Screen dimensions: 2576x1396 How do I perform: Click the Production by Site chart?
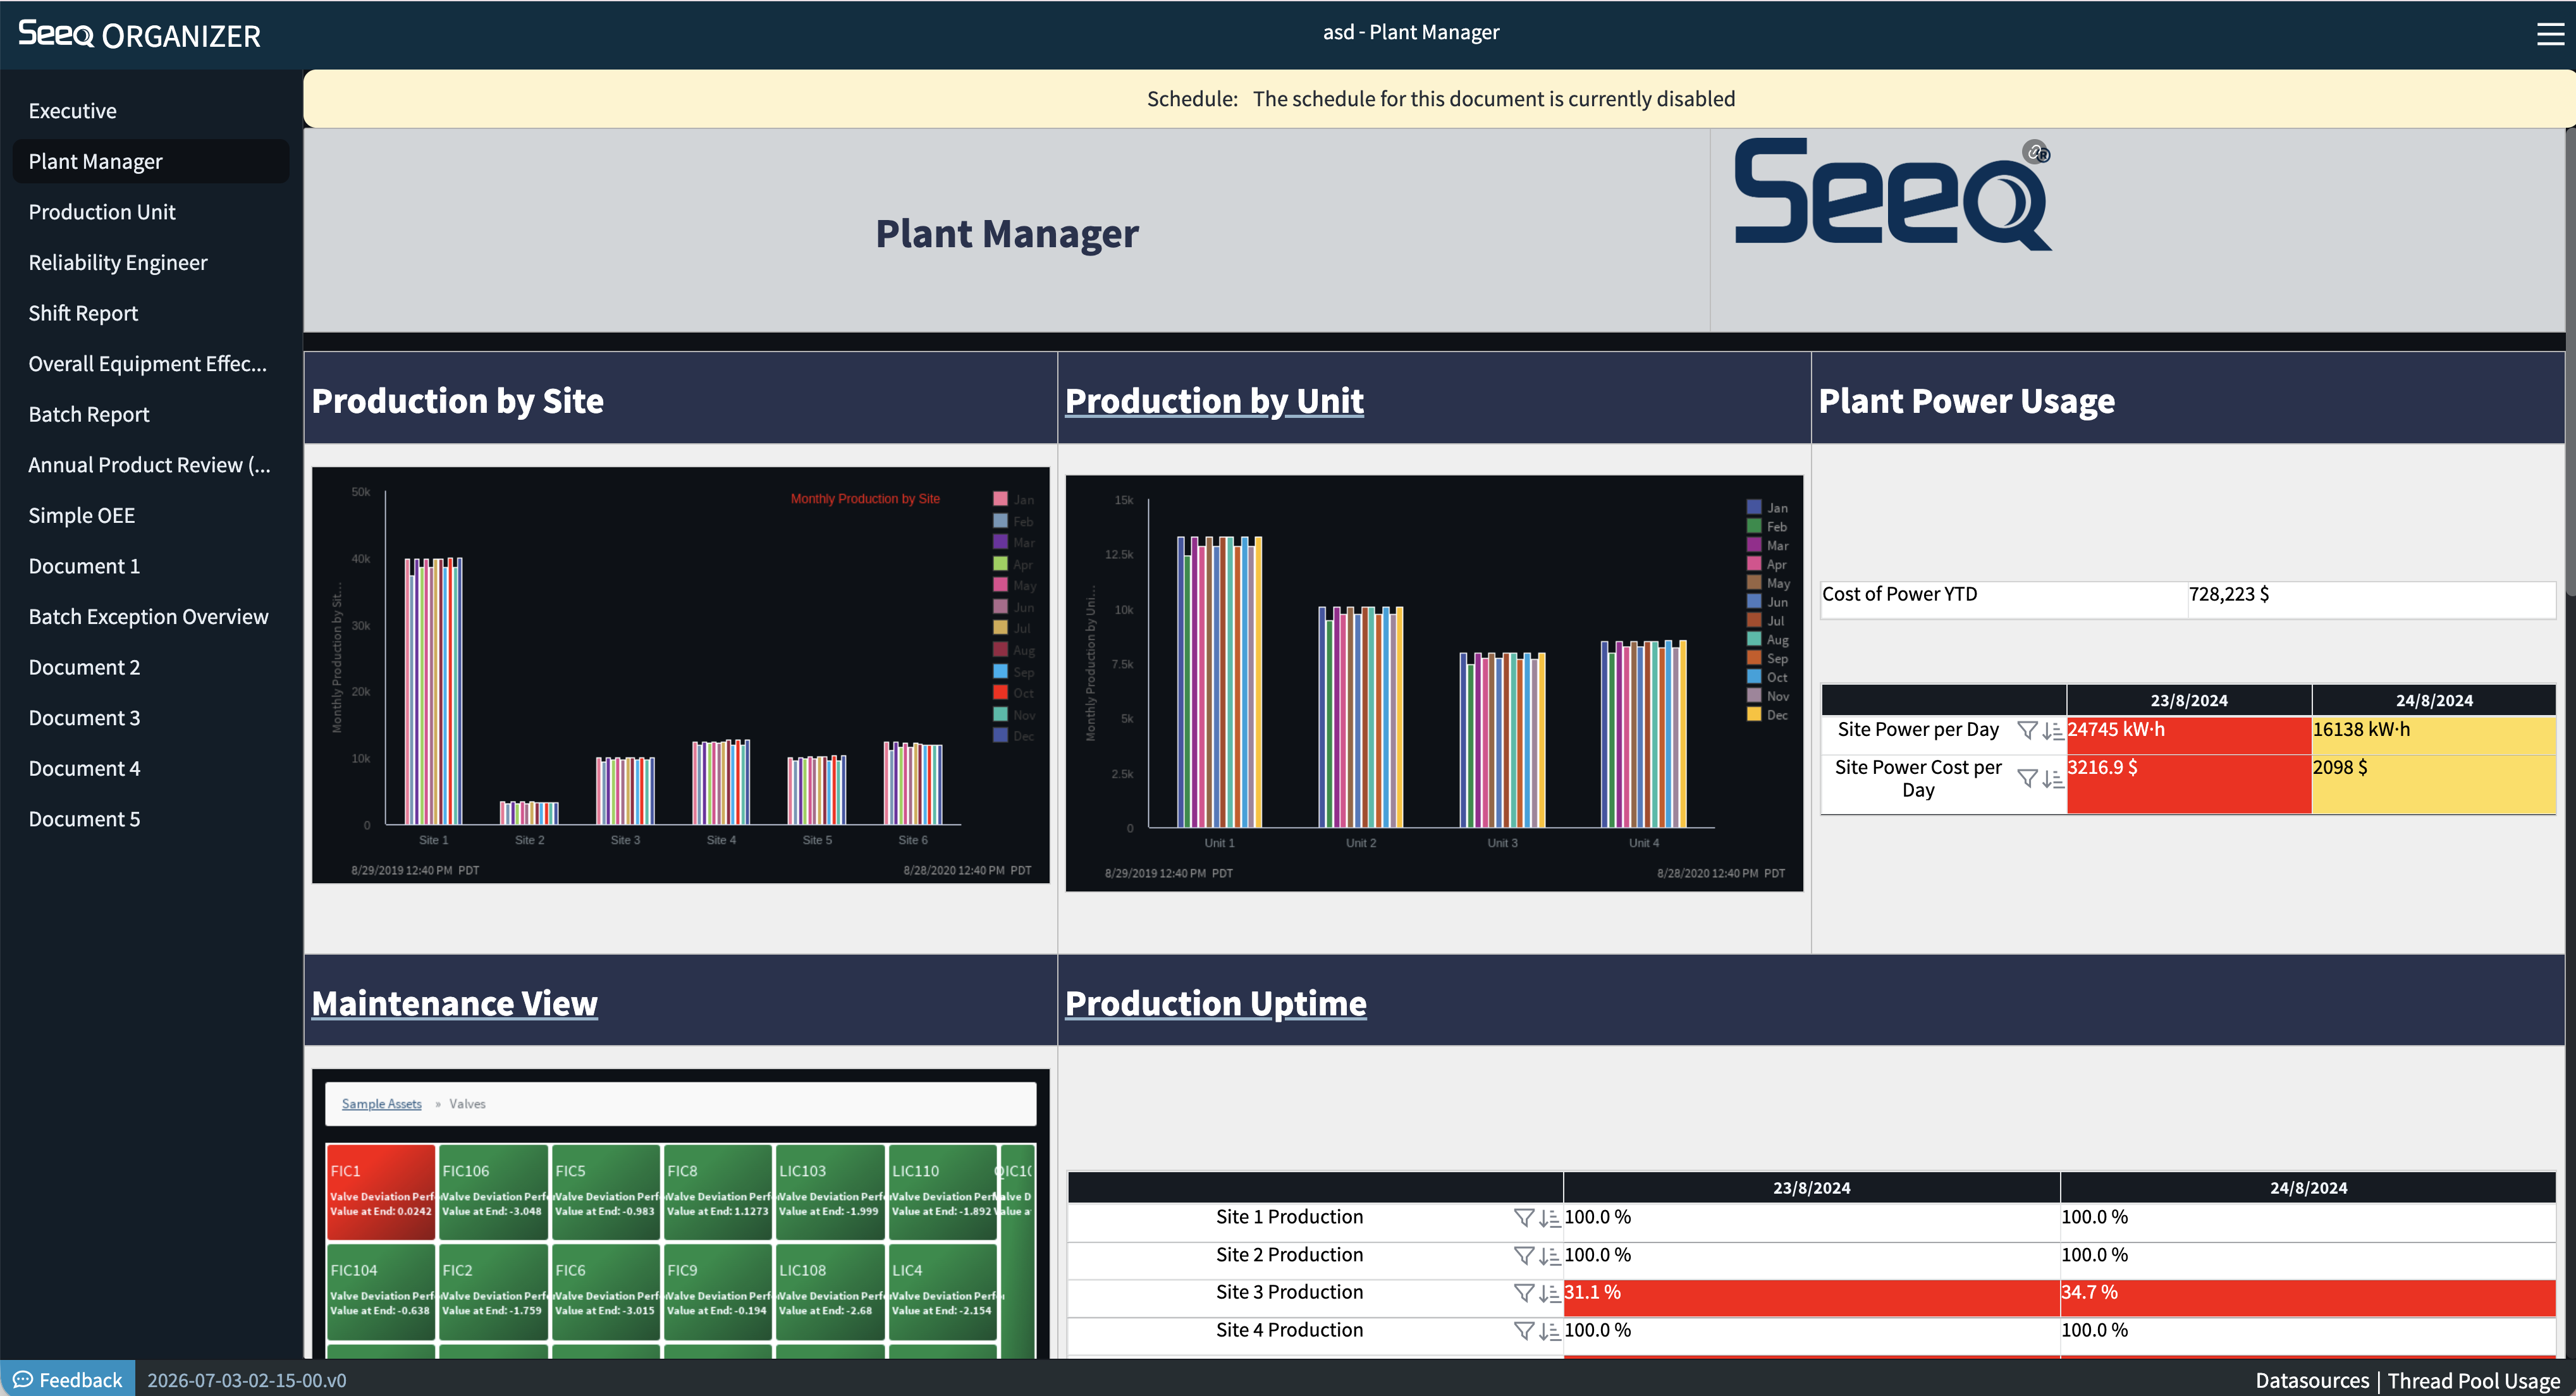(x=681, y=675)
